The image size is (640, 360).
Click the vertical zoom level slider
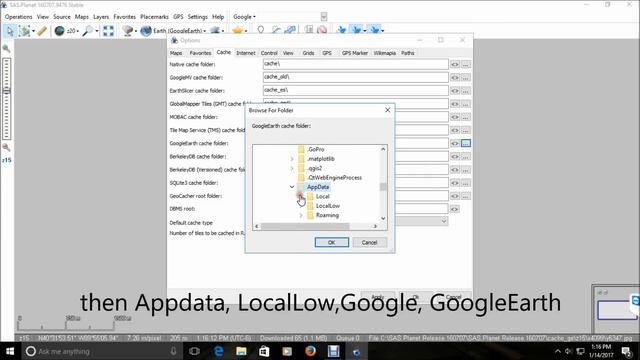[7, 99]
